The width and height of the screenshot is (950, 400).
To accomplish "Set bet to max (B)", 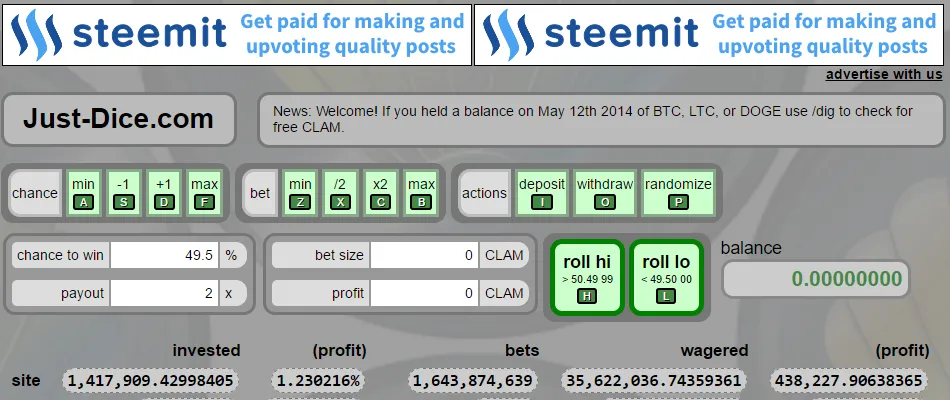I will click(x=421, y=193).
